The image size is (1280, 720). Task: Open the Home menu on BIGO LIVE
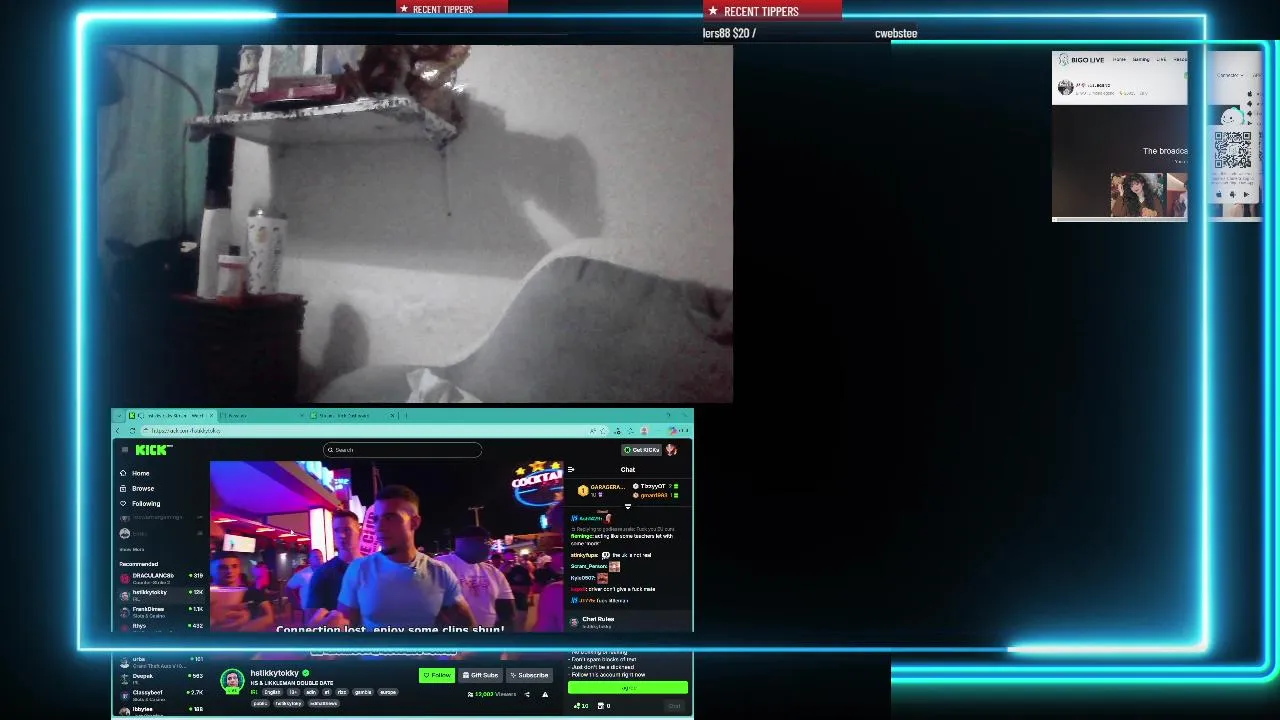point(1119,60)
